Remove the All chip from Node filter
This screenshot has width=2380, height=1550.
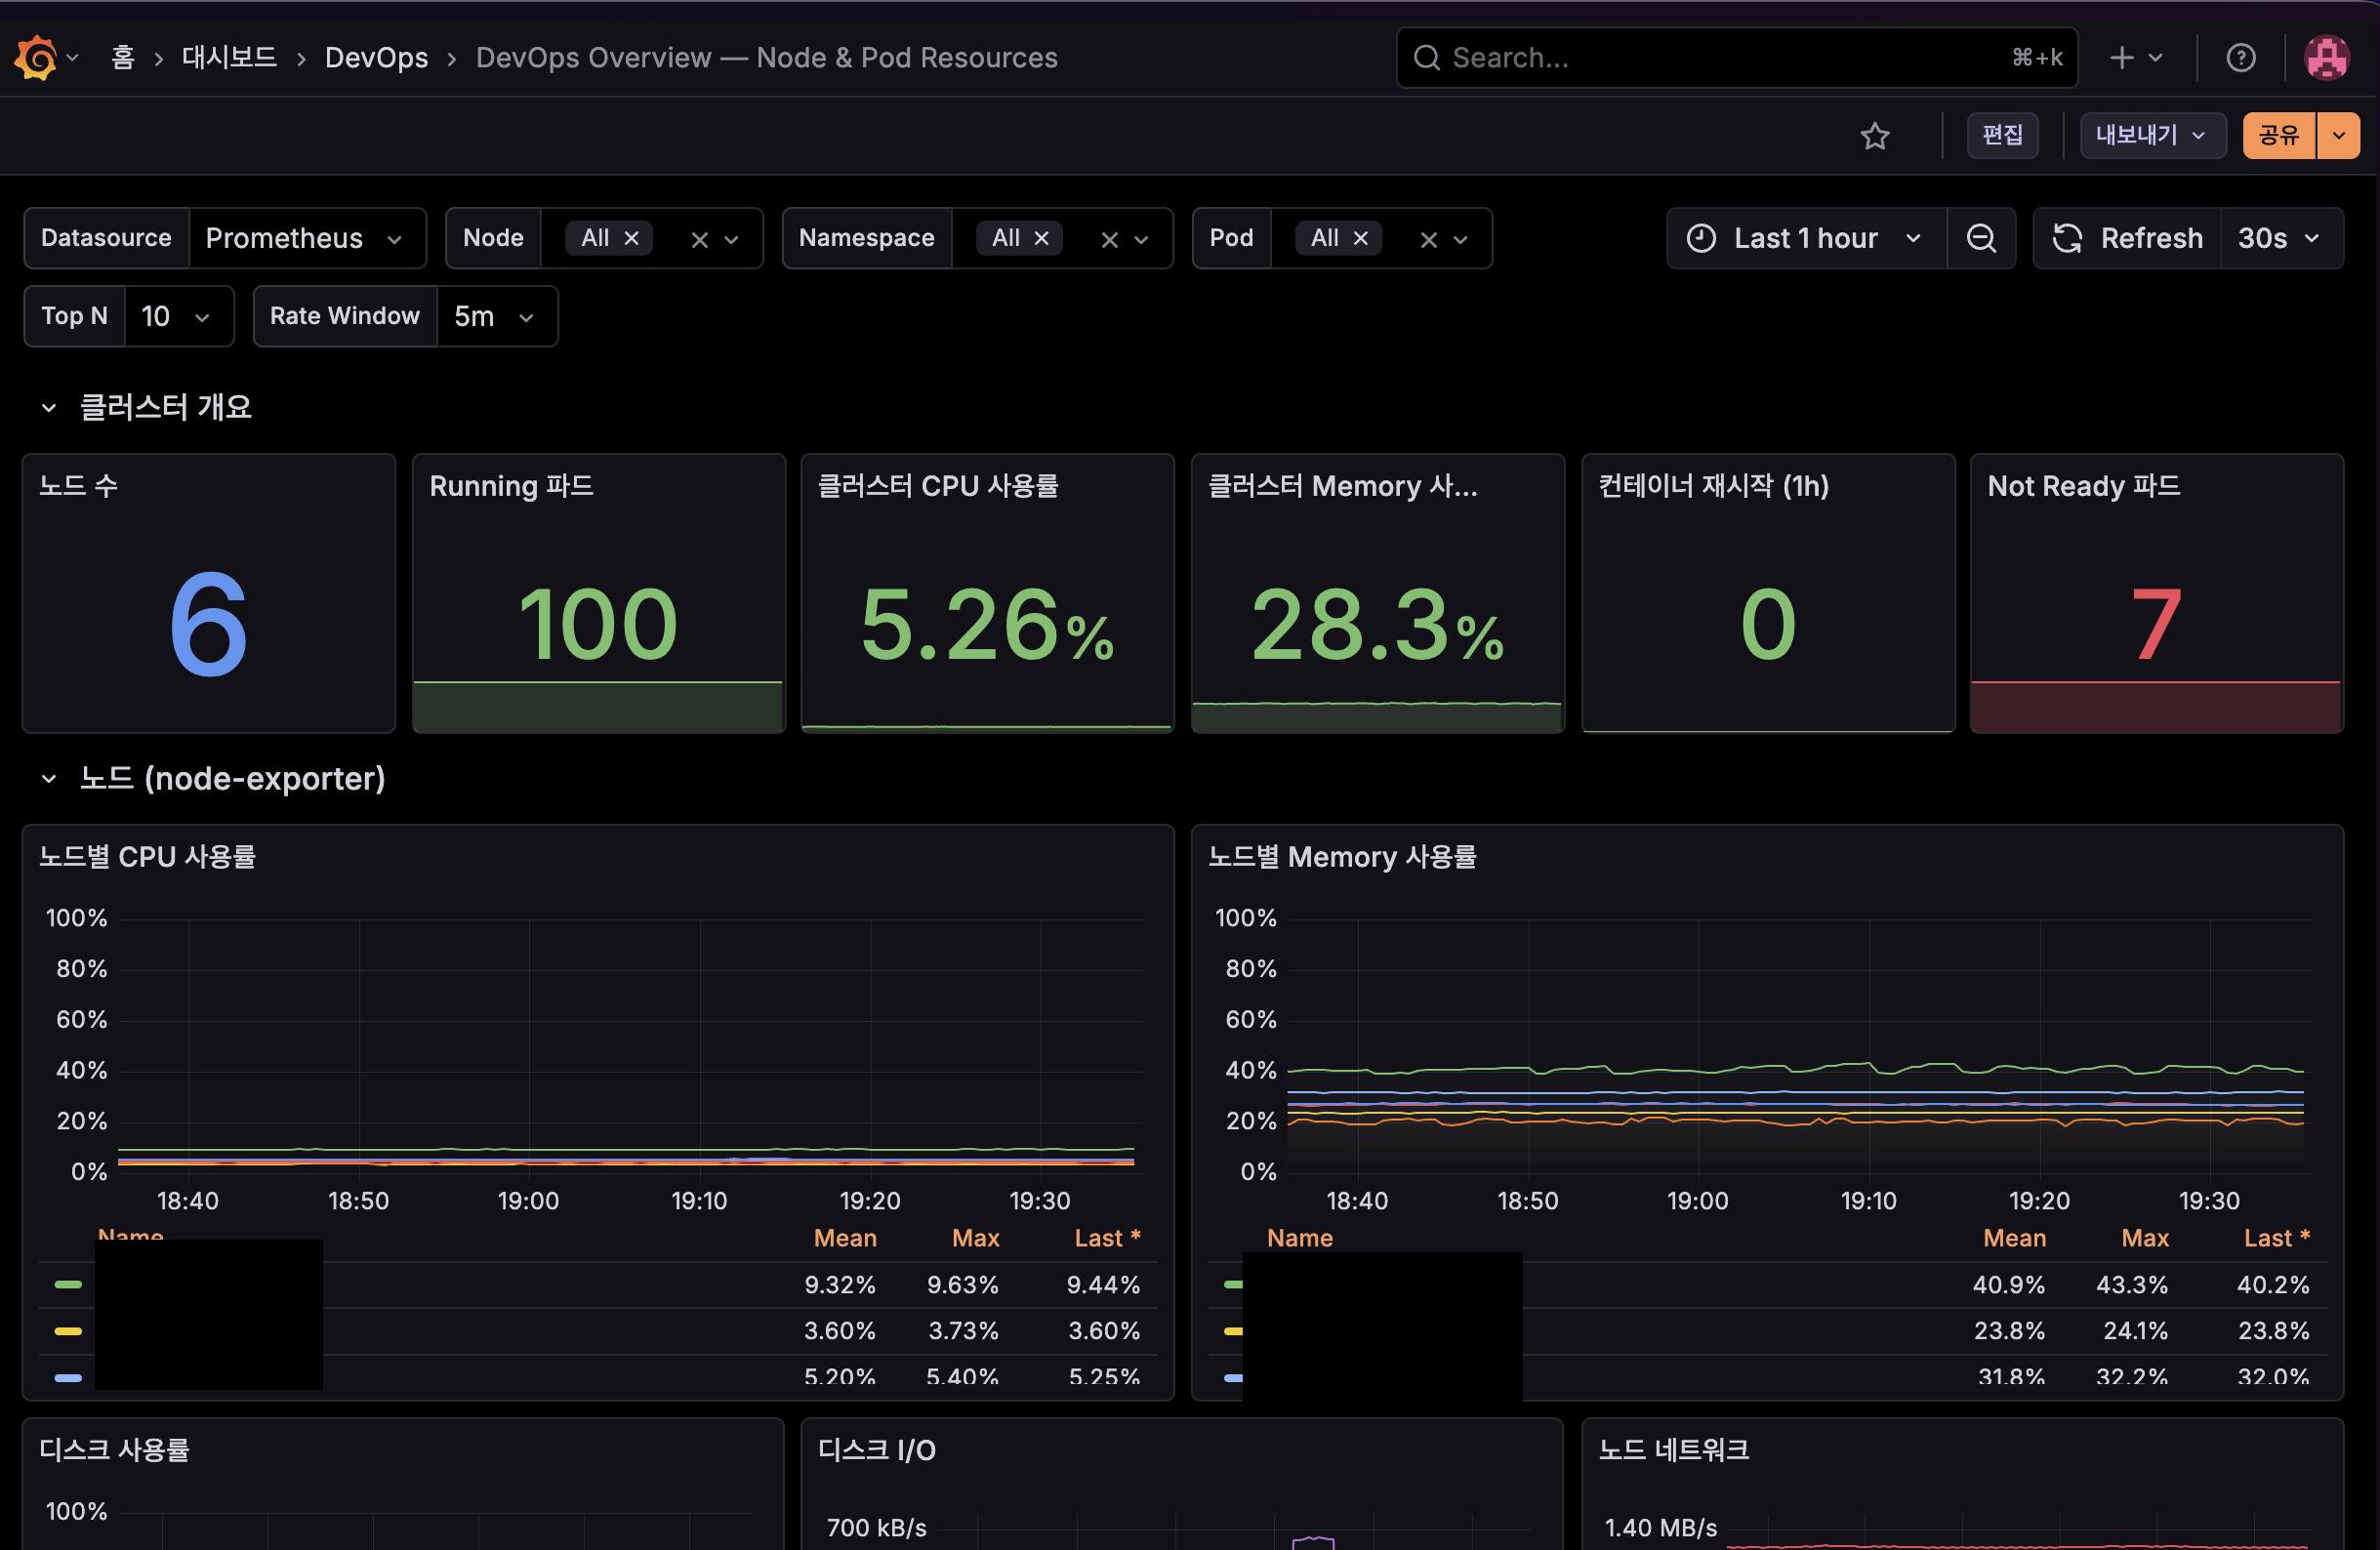631,238
